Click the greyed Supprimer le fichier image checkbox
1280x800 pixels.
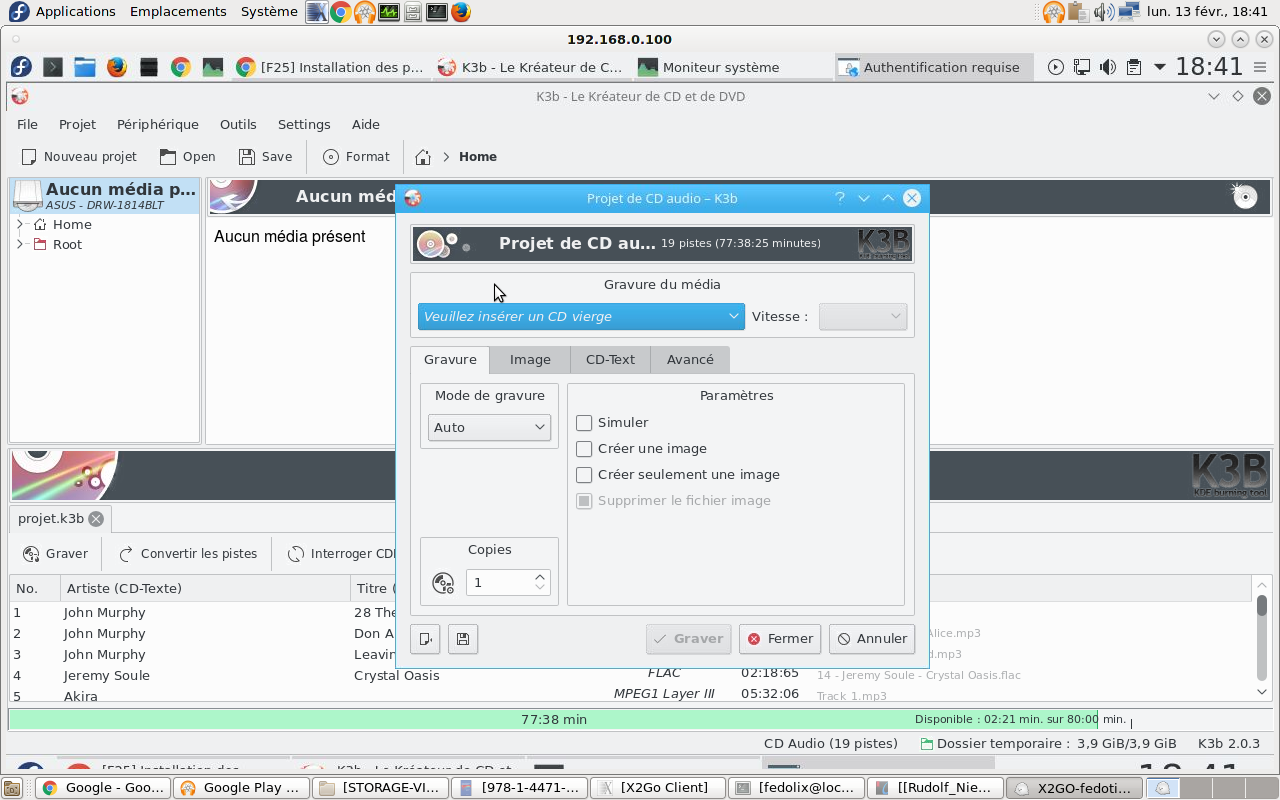(584, 501)
